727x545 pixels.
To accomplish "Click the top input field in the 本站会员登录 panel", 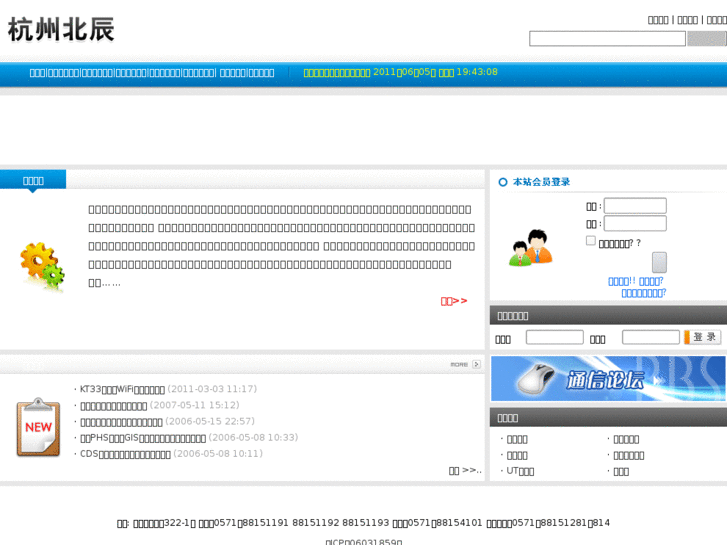I will click(635, 206).
